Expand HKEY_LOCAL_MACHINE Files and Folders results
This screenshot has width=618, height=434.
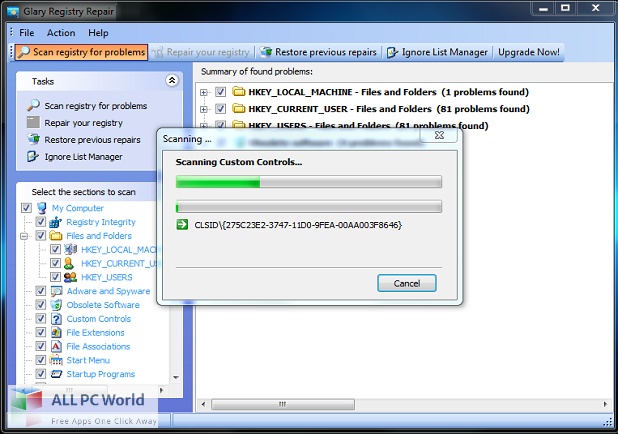pos(203,93)
